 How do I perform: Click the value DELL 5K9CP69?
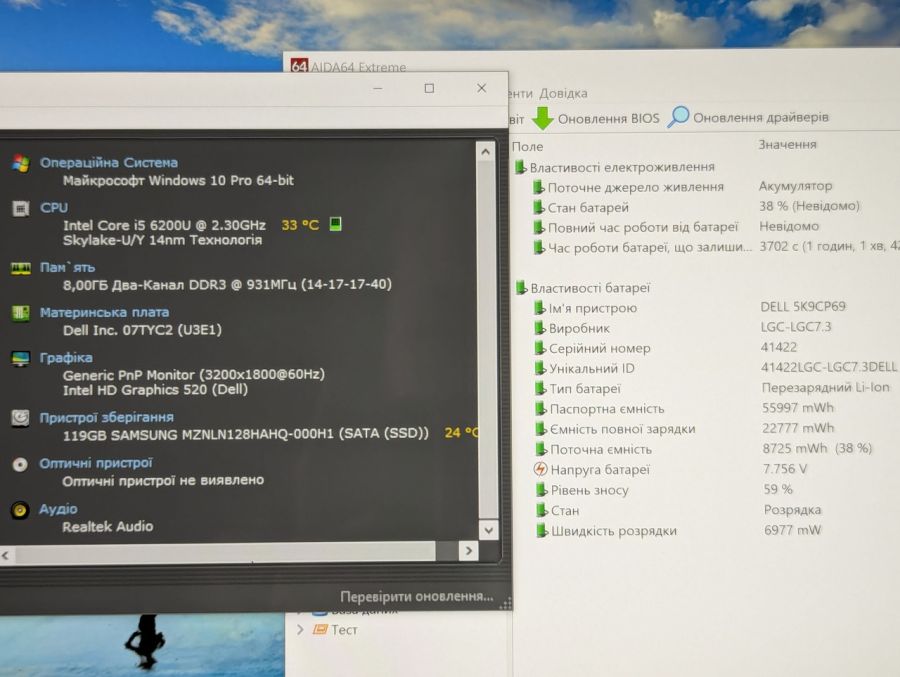pos(803,307)
